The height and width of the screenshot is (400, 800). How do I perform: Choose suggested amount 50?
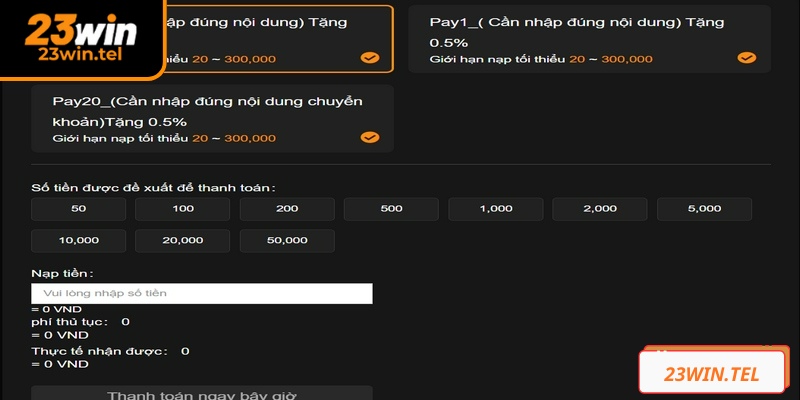tap(79, 209)
